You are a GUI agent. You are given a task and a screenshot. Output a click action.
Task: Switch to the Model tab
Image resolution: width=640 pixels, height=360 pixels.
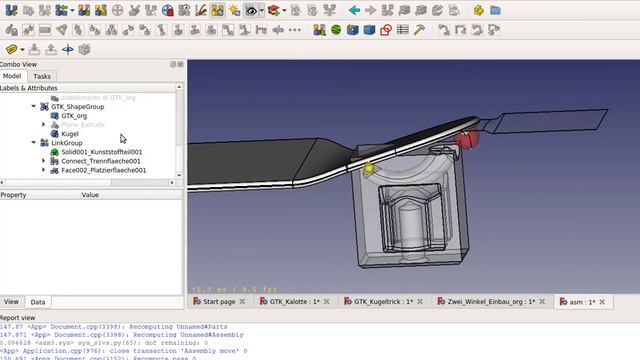12,76
